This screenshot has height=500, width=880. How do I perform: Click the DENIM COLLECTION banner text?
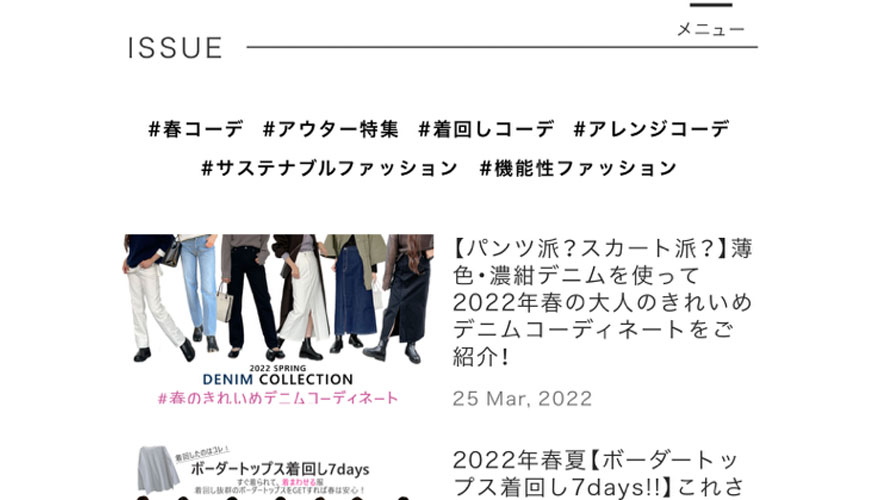click(x=278, y=380)
